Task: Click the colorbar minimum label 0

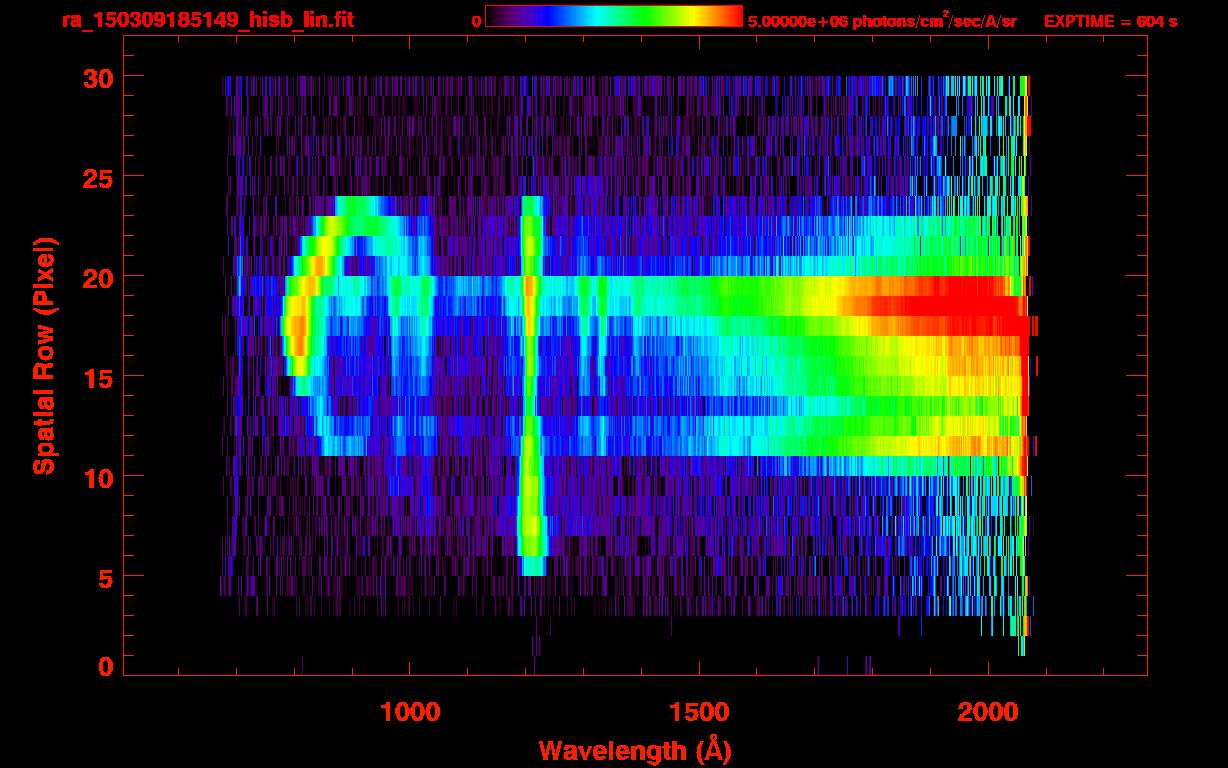Action: 476,21
